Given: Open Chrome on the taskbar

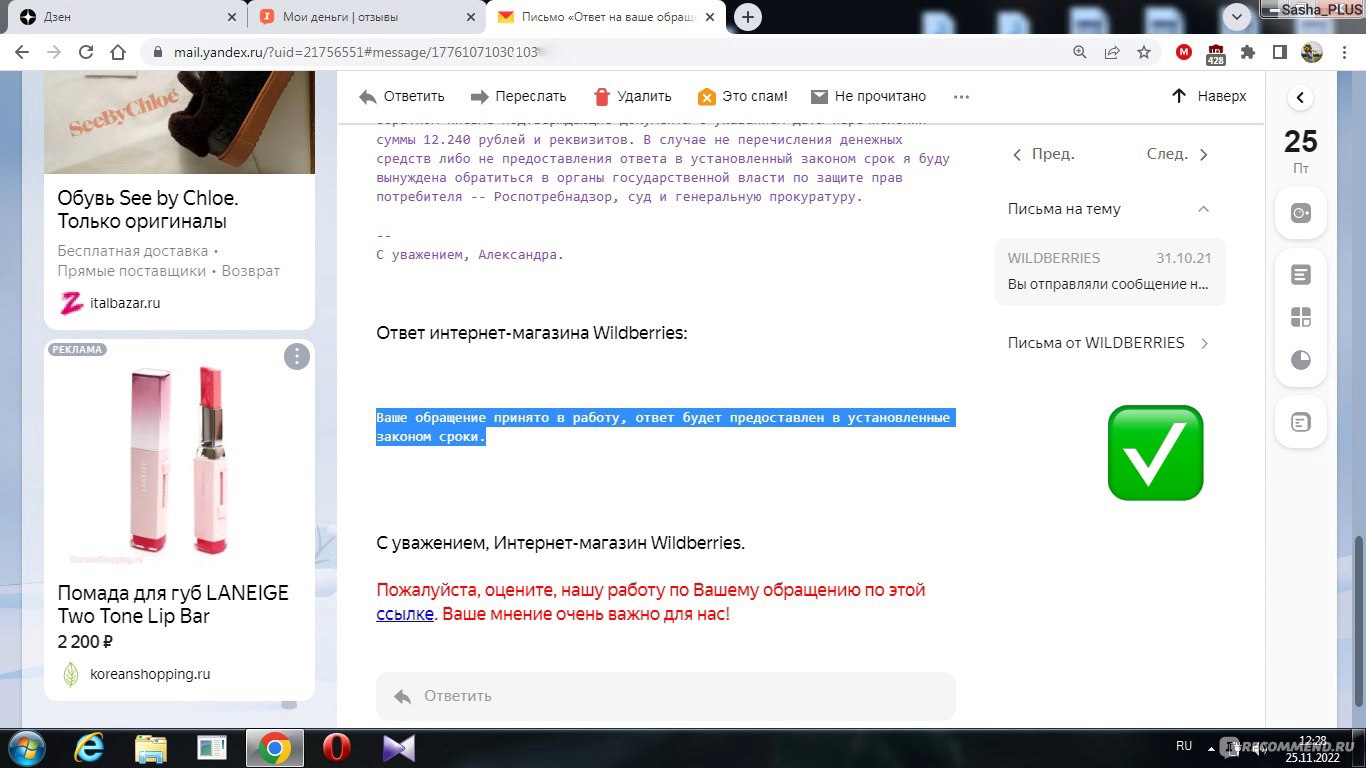Looking at the screenshot, I should [x=274, y=748].
